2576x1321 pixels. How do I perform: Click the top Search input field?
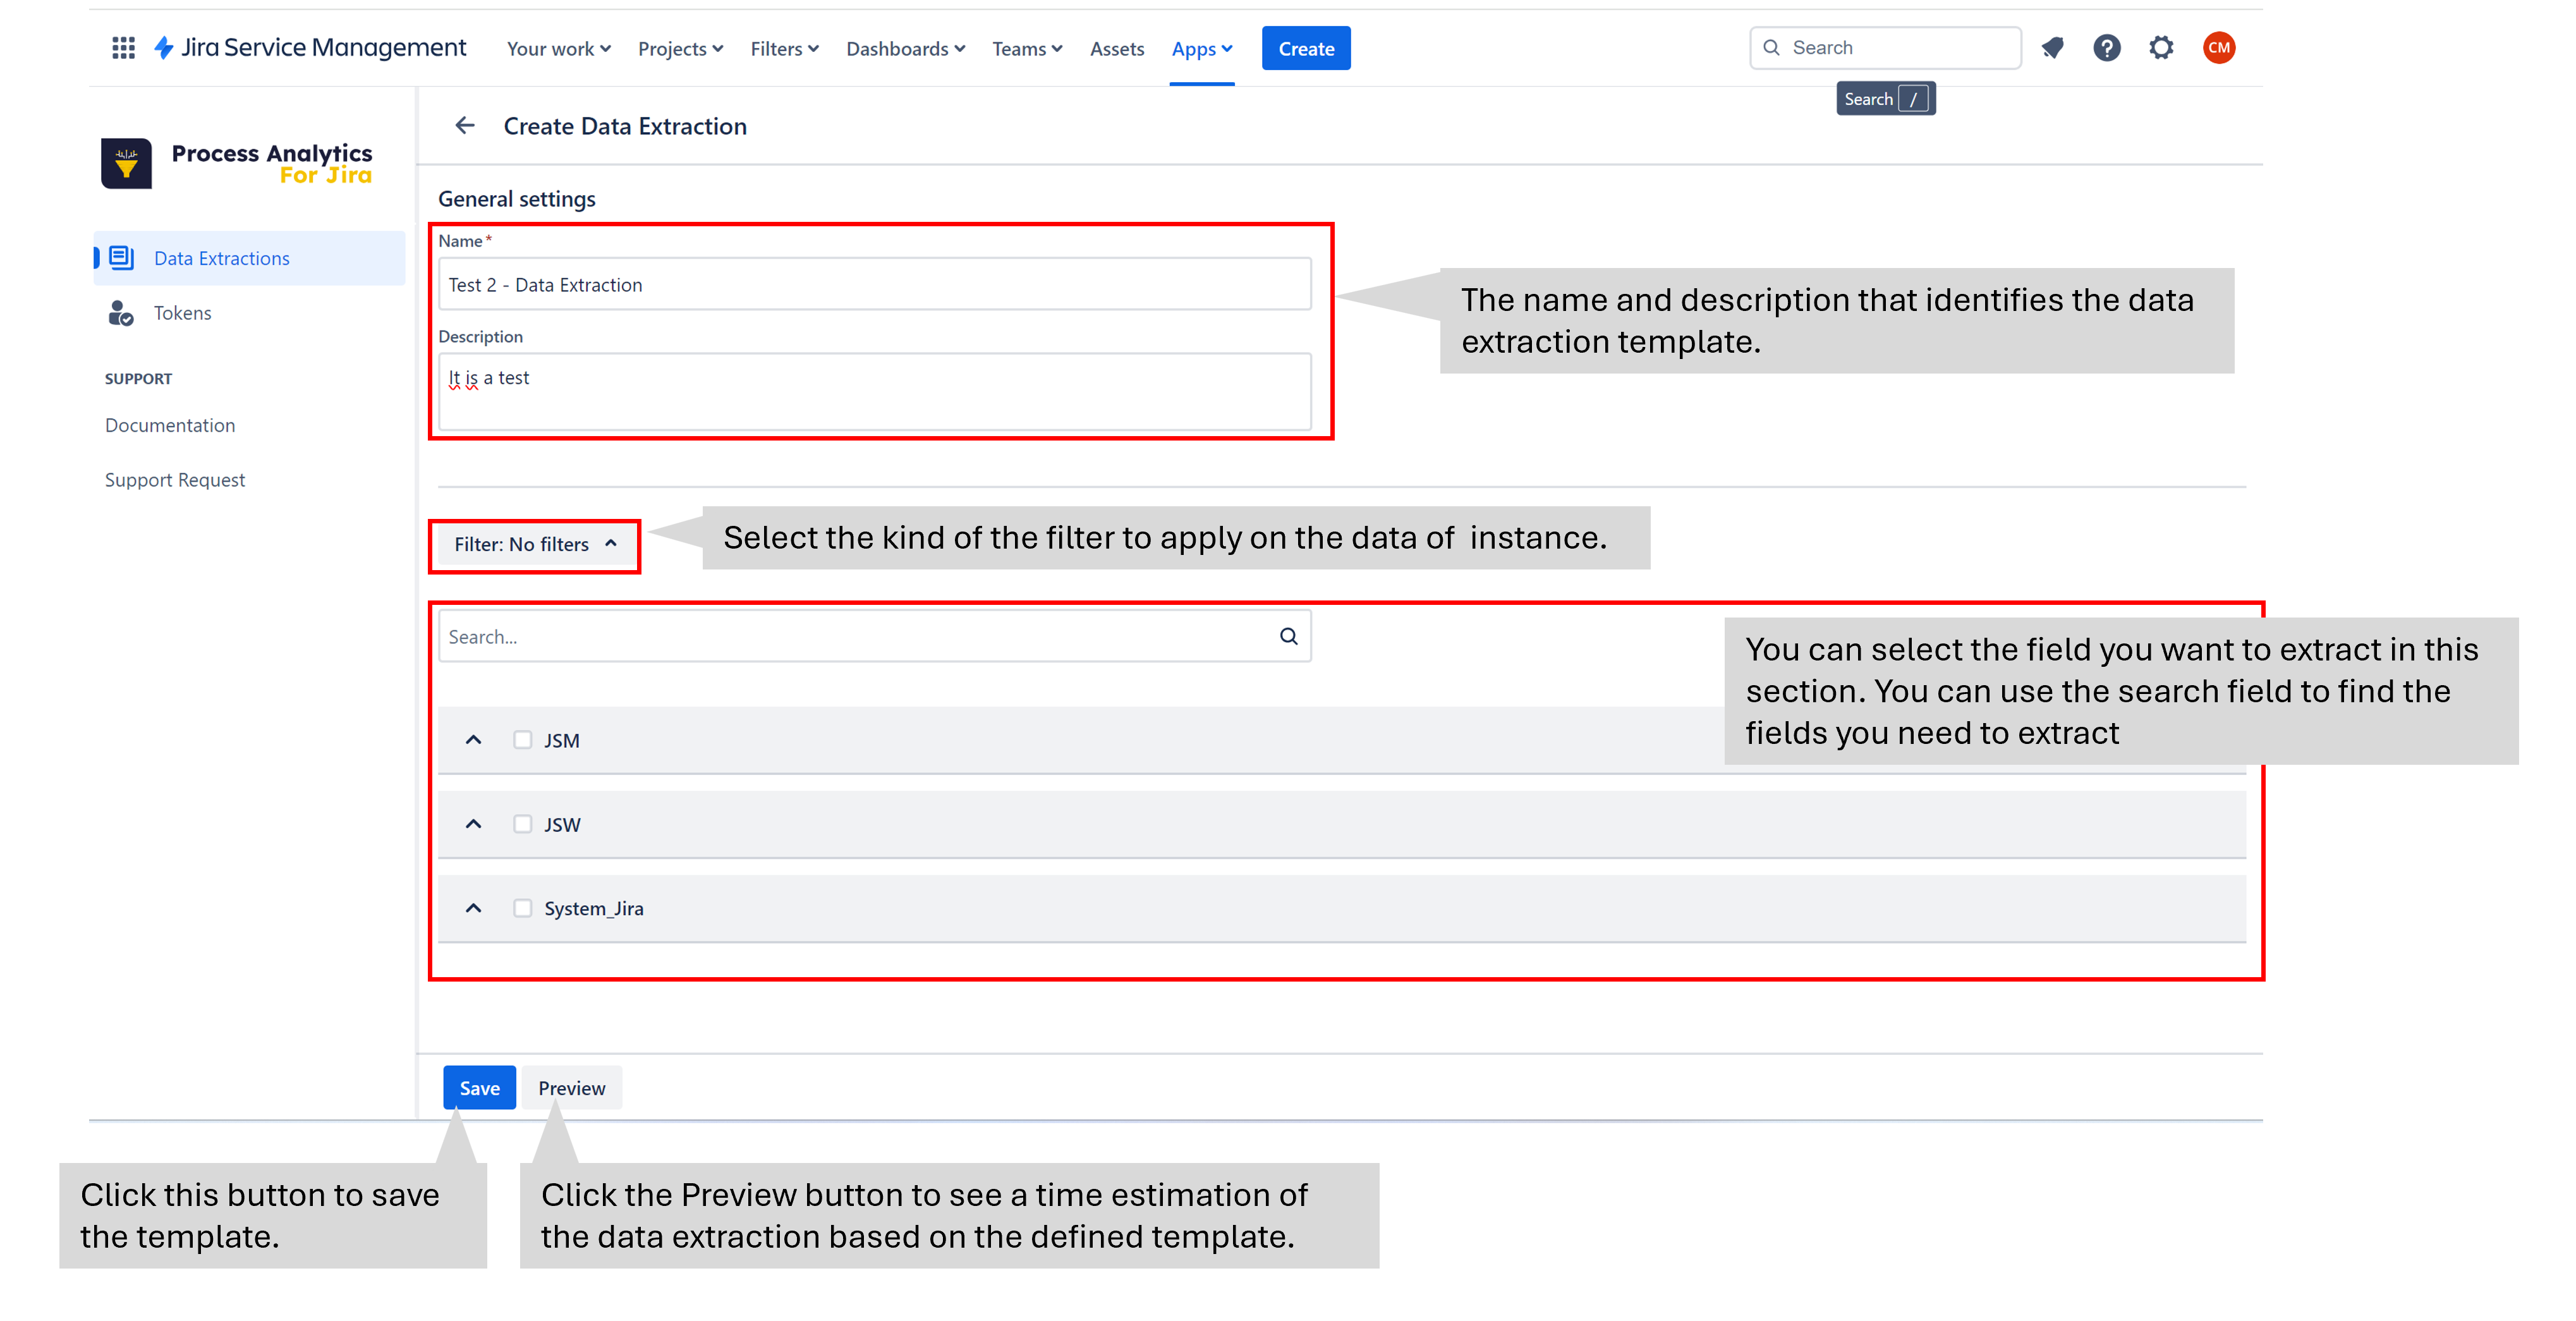tap(1885, 48)
